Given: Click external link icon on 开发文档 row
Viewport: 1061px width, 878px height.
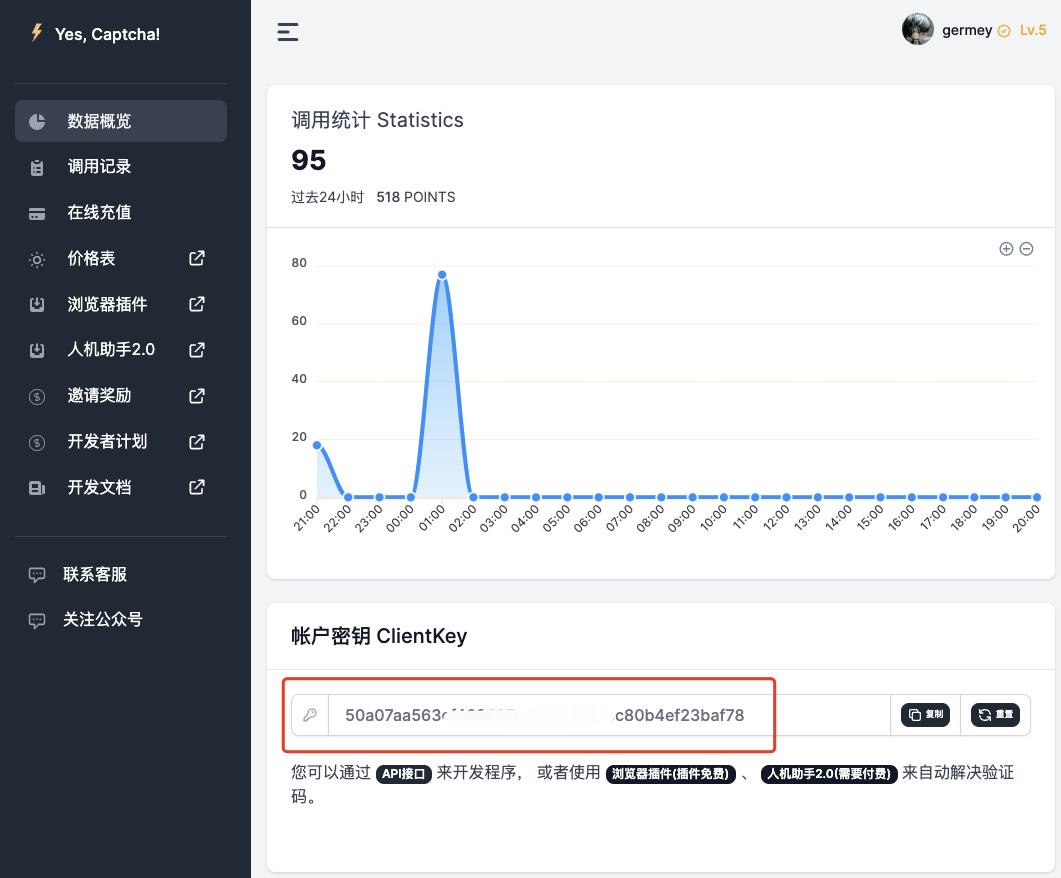Looking at the screenshot, I should (197, 488).
